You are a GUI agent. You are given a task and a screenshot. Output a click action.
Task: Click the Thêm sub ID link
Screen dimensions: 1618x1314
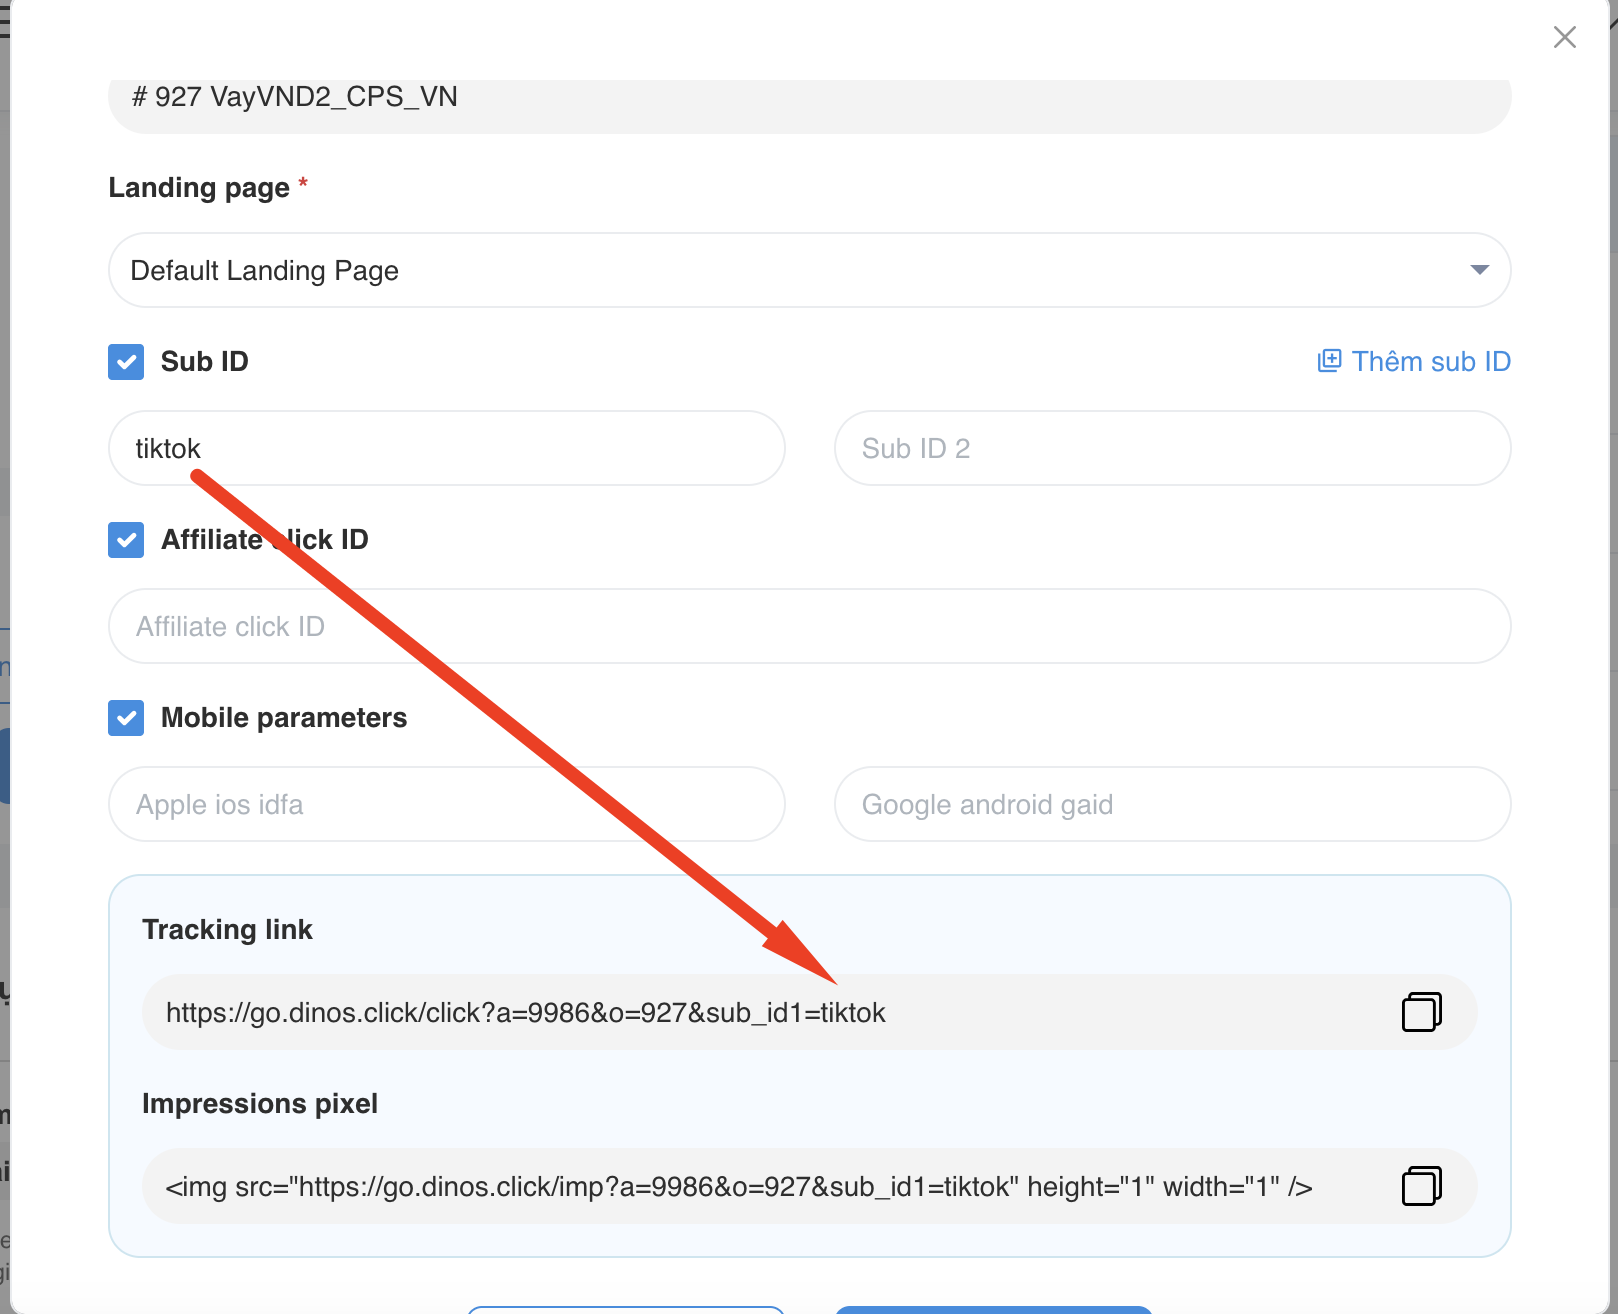tap(1430, 361)
